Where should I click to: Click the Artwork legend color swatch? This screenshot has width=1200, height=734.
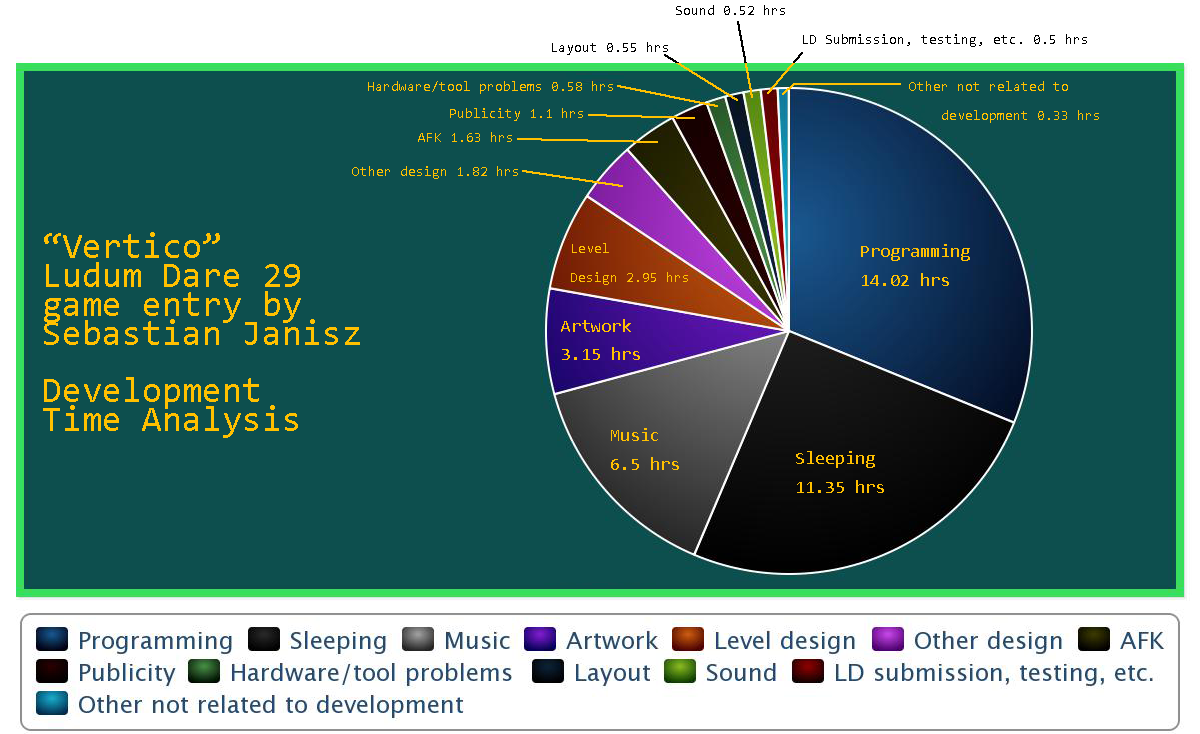pos(540,640)
